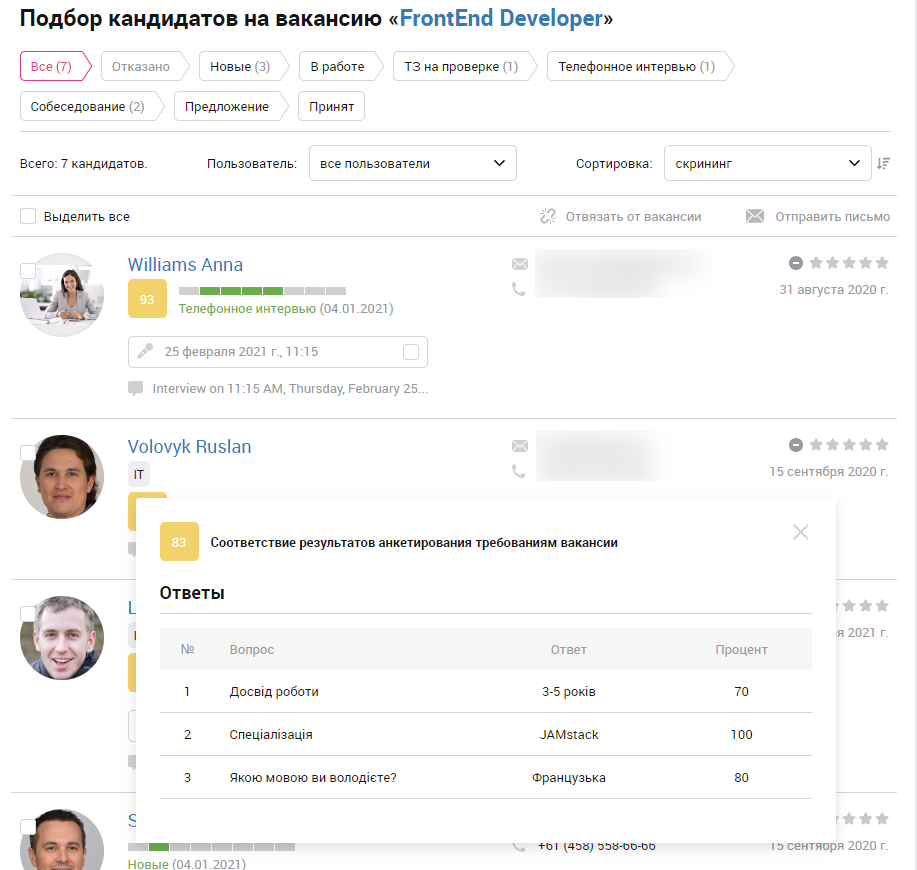Click the comment bubble icon under Williams Anna
Screen dimensions: 917x870
pyautogui.click(x=136, y=388)
